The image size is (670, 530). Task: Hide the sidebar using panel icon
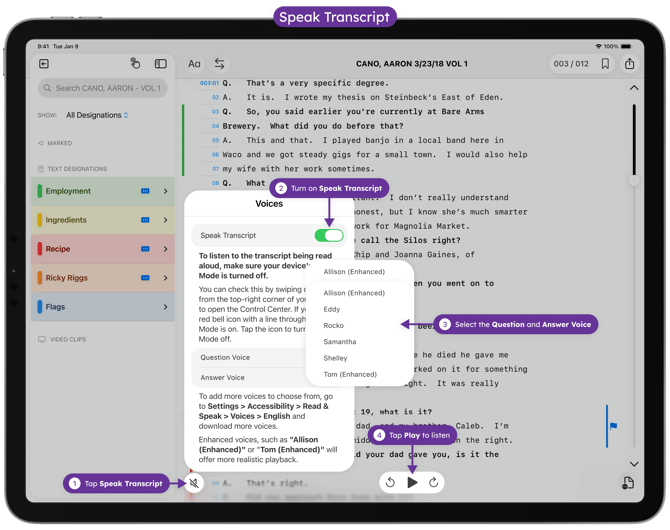tap(160, 64)
